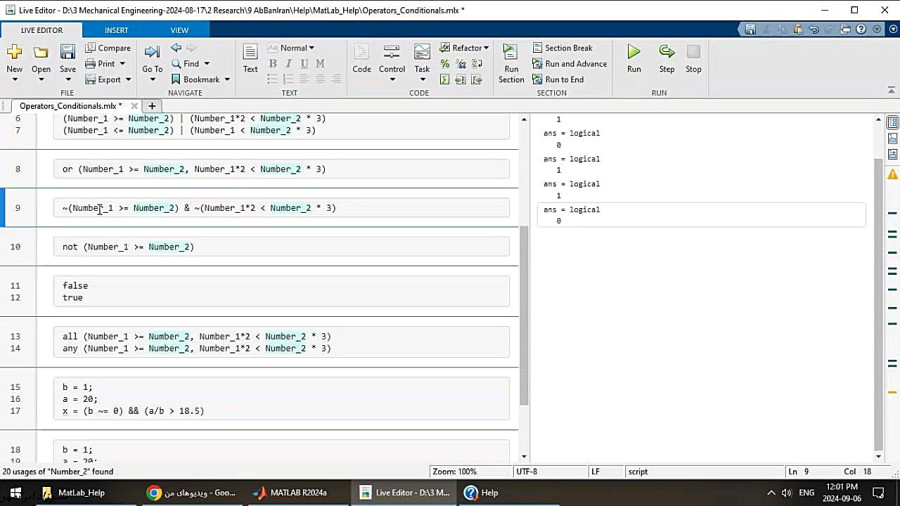Collapse the toolstrip with the up arrow

coord(891,90)
